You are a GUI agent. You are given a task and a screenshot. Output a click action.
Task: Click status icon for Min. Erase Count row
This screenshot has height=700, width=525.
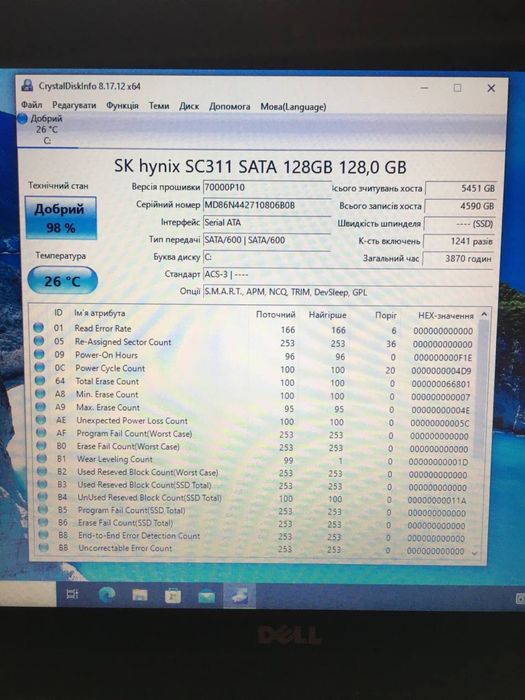(x=40, y=394)
